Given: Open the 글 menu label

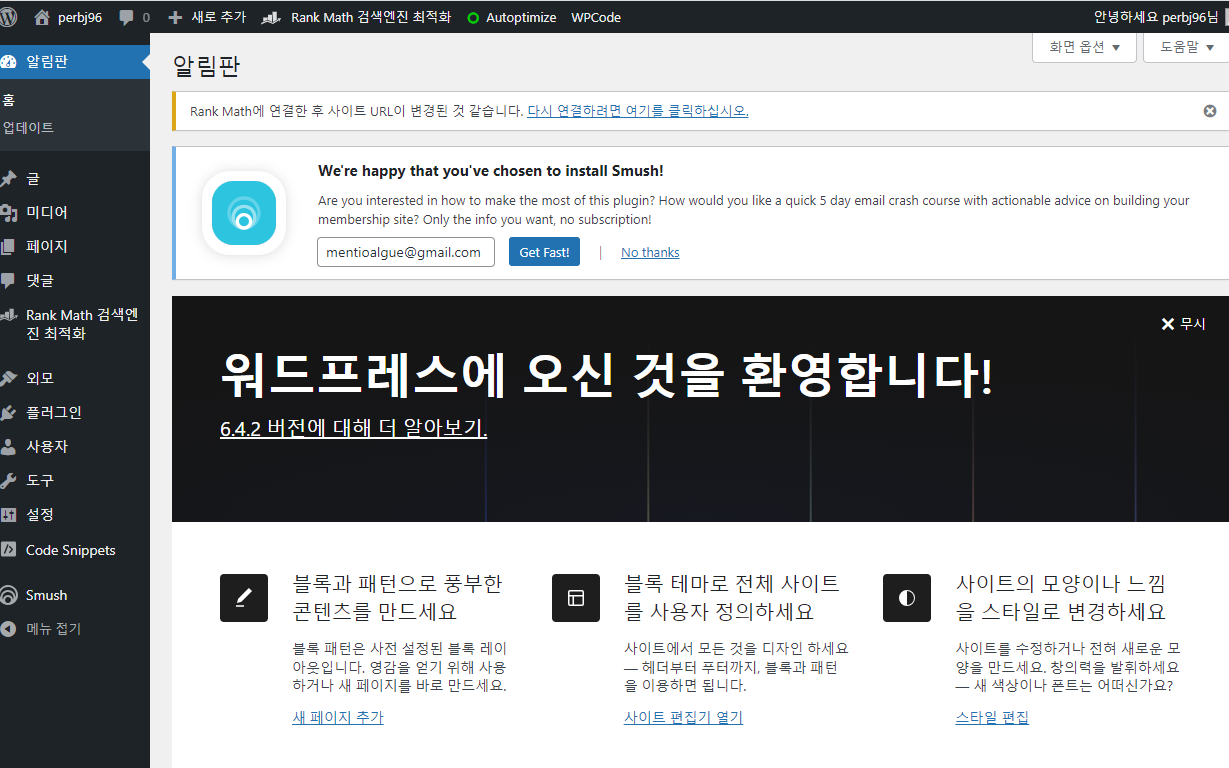Looking at the screenshot, I should 33,179.
